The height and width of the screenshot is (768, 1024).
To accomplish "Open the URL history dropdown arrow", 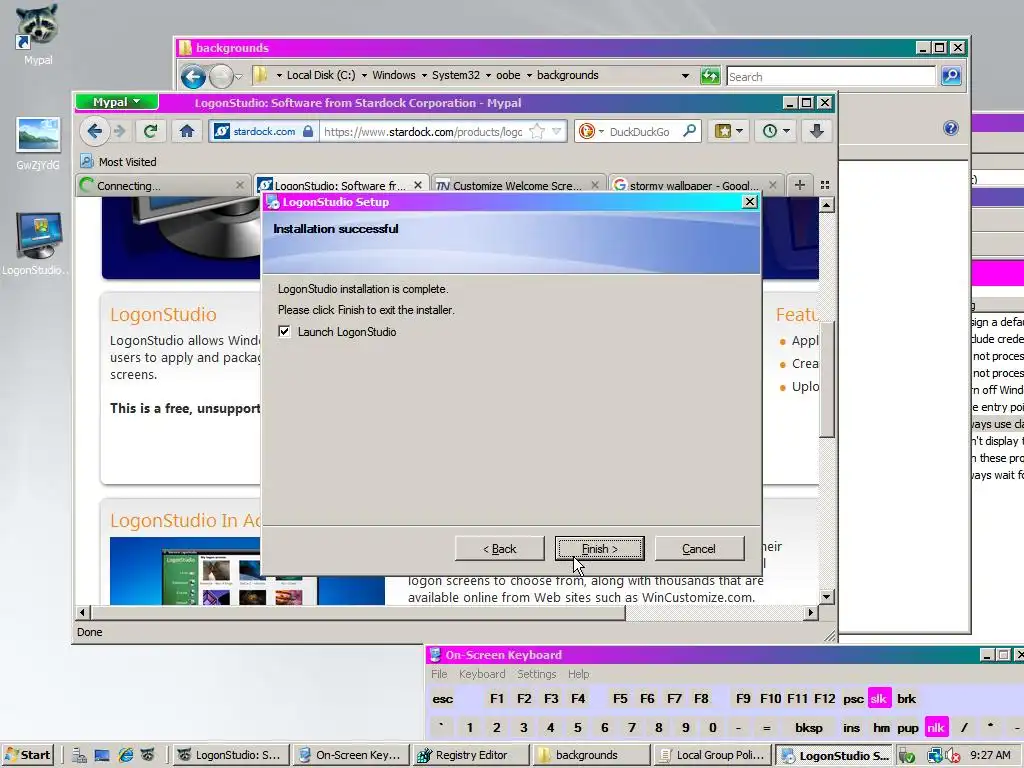I will tap(556, 131).
